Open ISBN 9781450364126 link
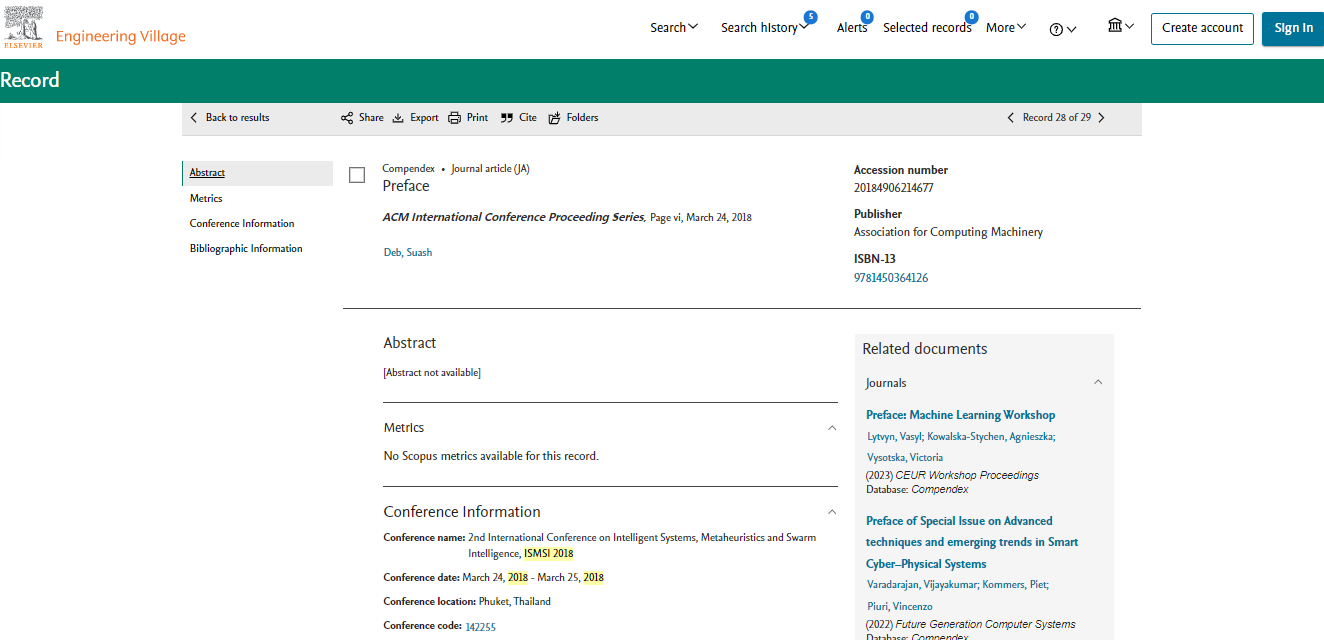 pos(891,278)
